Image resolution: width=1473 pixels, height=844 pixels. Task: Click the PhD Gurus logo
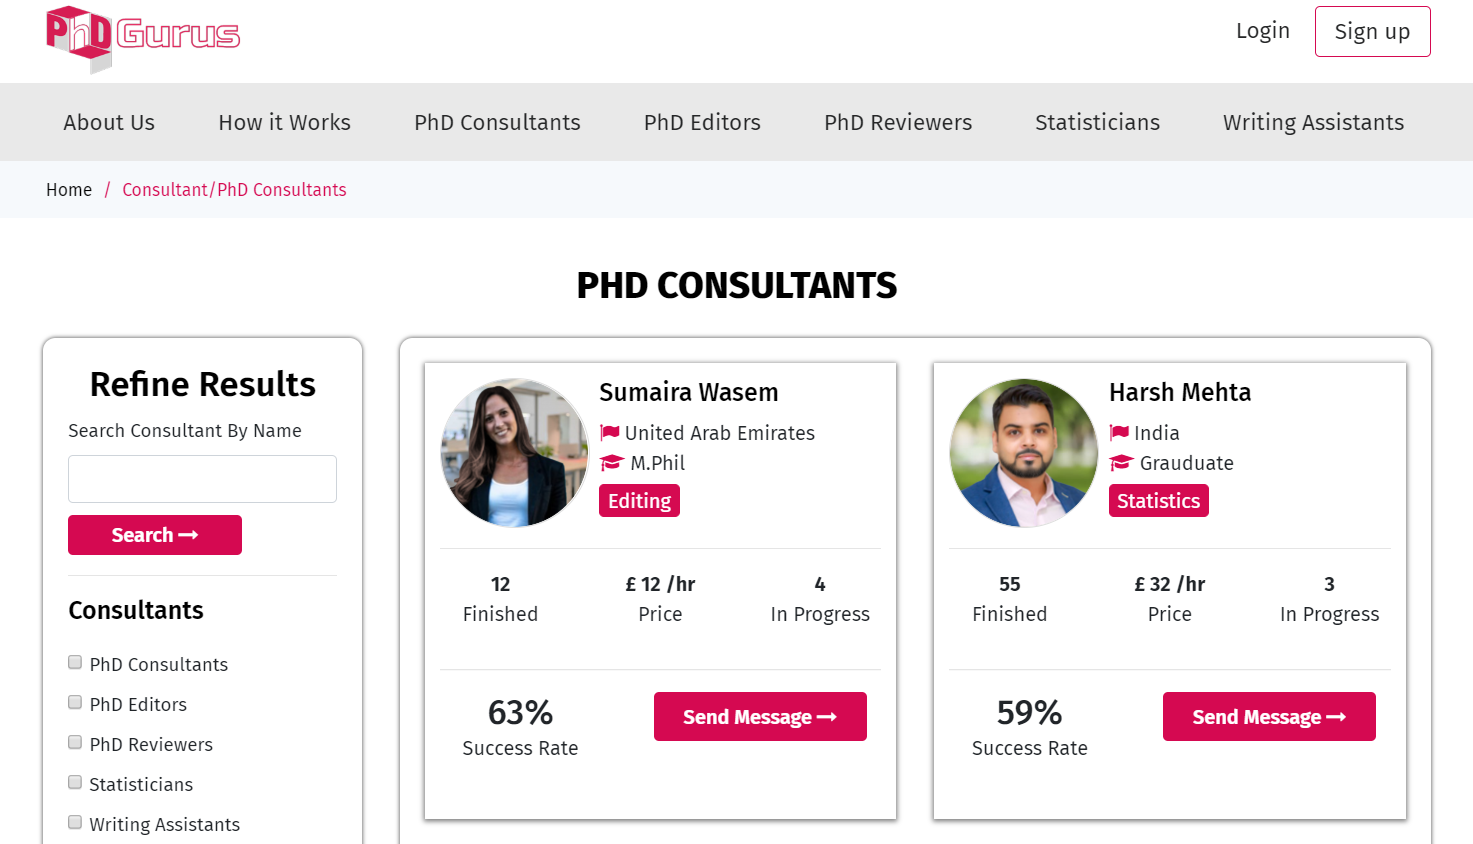tap(143, 39)
